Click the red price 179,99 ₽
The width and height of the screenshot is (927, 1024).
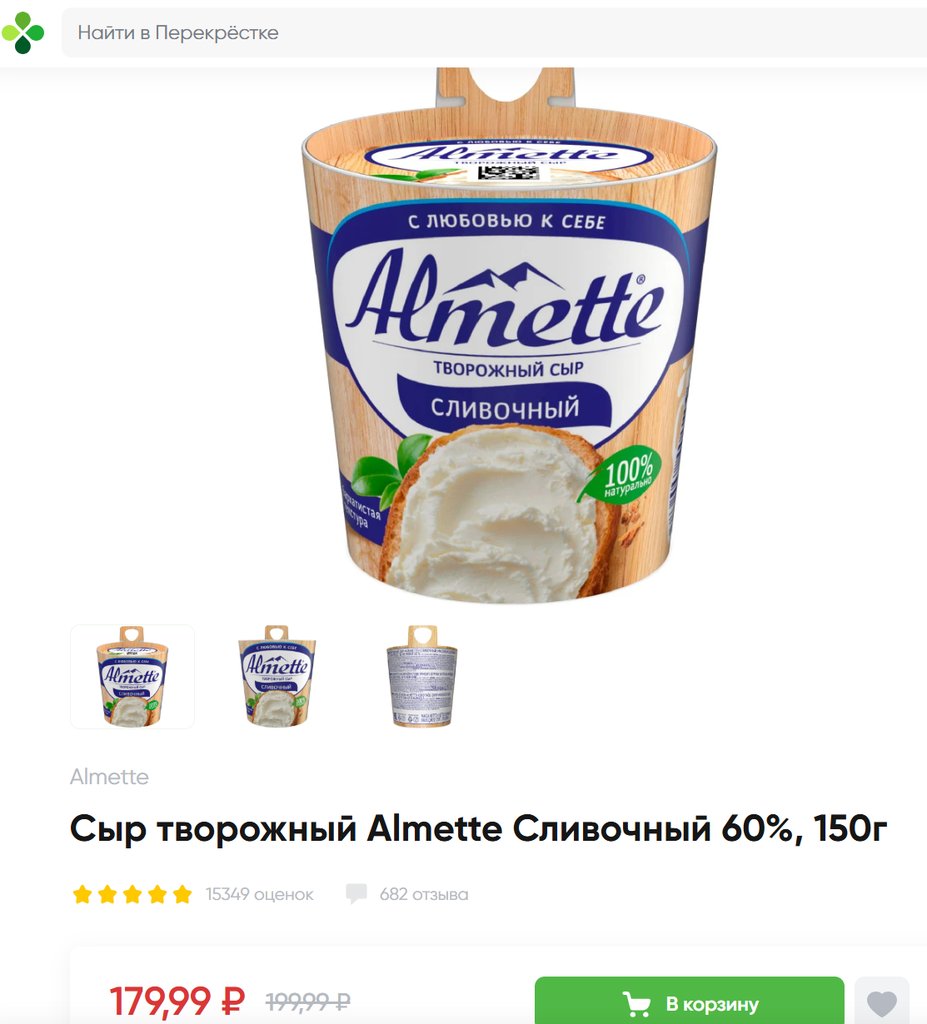click(177, 1000)
